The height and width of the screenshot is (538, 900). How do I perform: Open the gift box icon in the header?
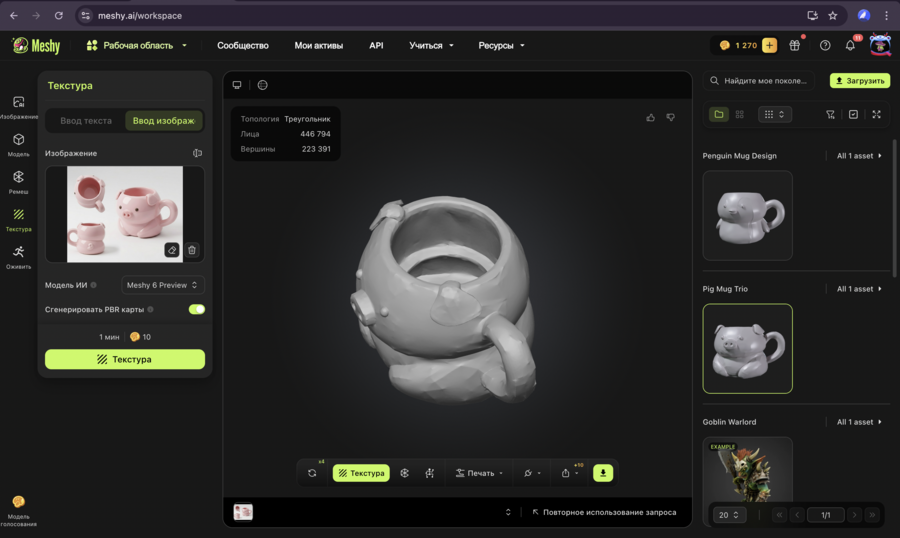pos(795,45)
